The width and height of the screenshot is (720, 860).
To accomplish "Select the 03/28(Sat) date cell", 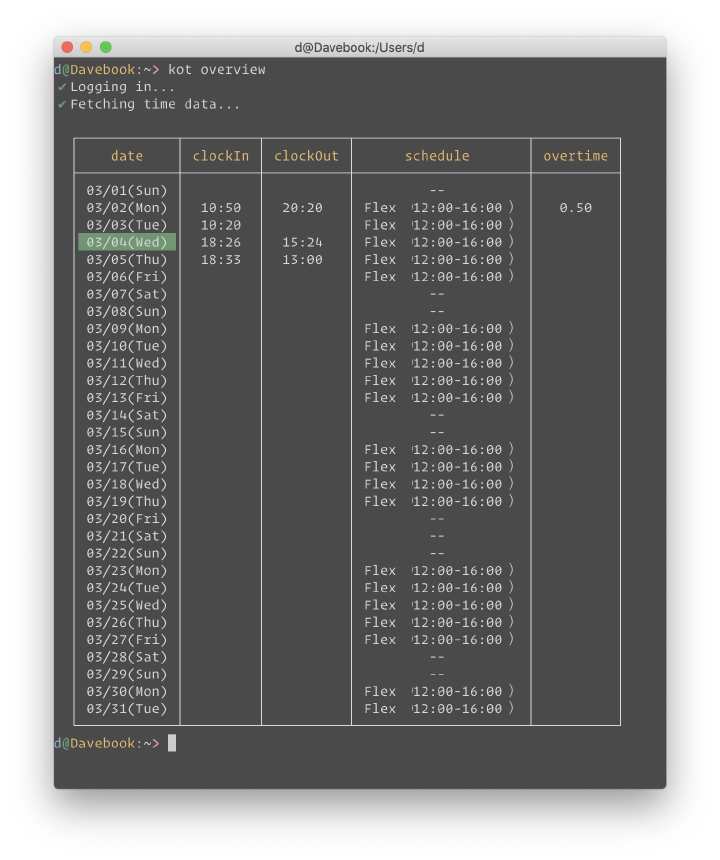I will [127, 657].
